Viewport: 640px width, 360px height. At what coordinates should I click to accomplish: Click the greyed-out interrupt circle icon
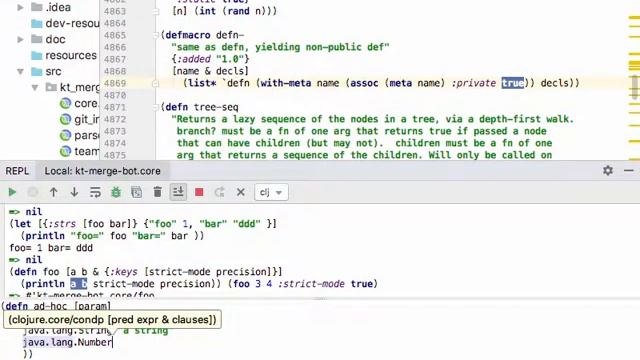(x=33, y=192)
